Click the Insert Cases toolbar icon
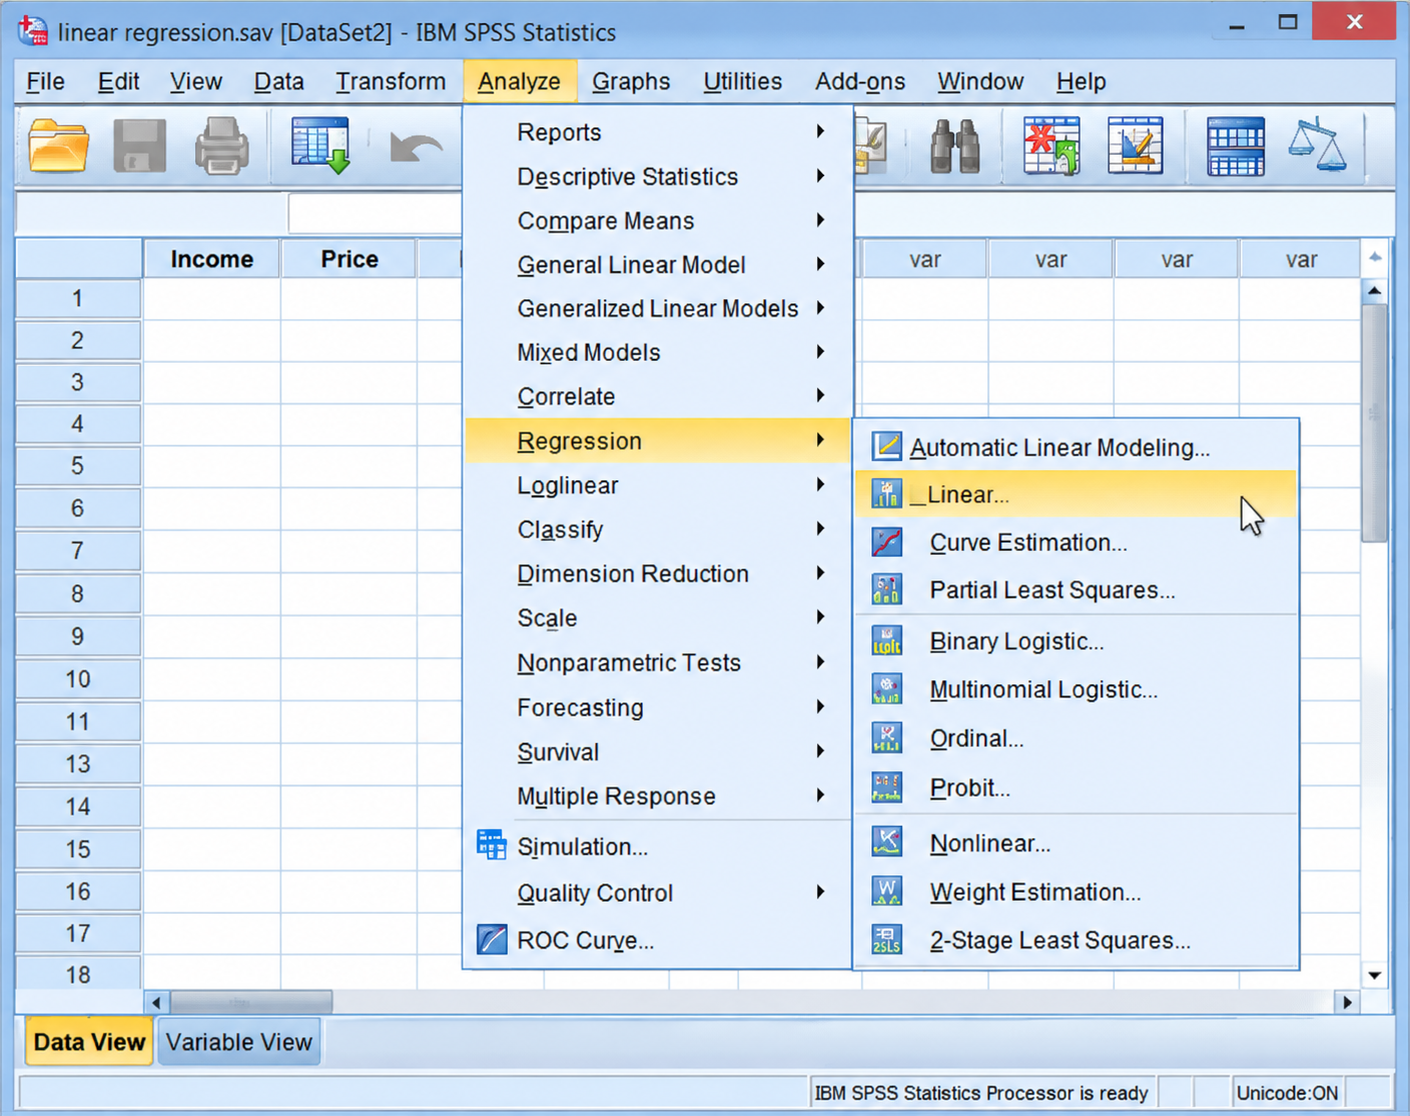Screen dimensions: 1410x1116 coord(1051,146)
